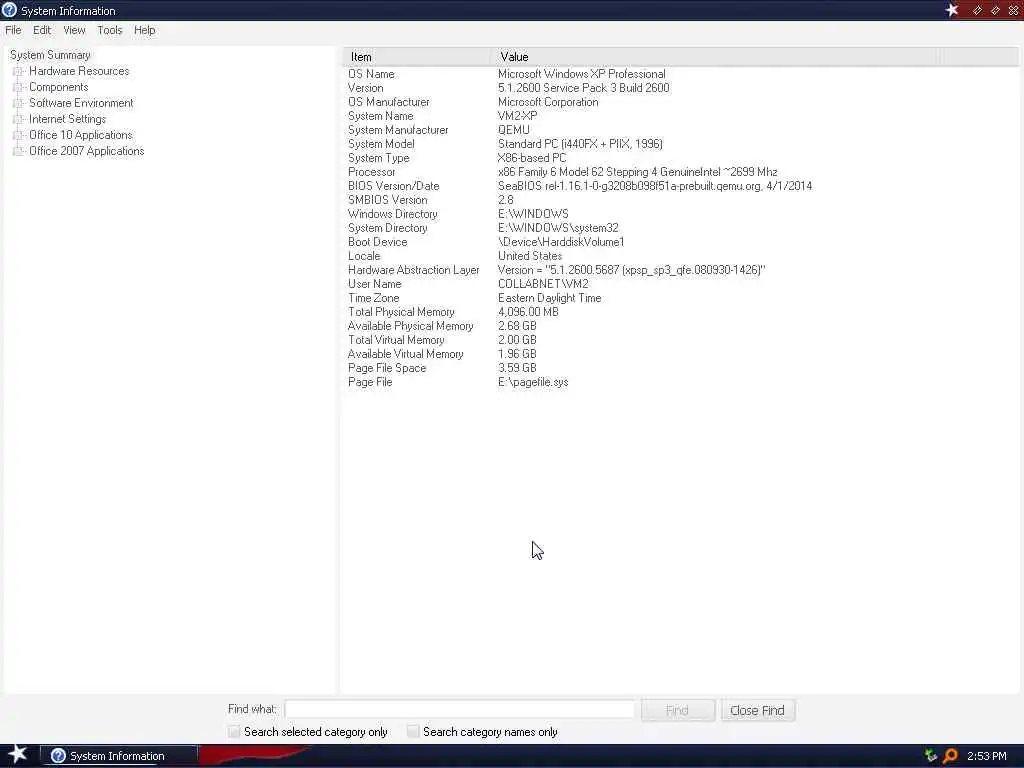The image size is (1024, 768).
Task: Click the Find button
Action: pyautogui.click(x=677, y=710)
